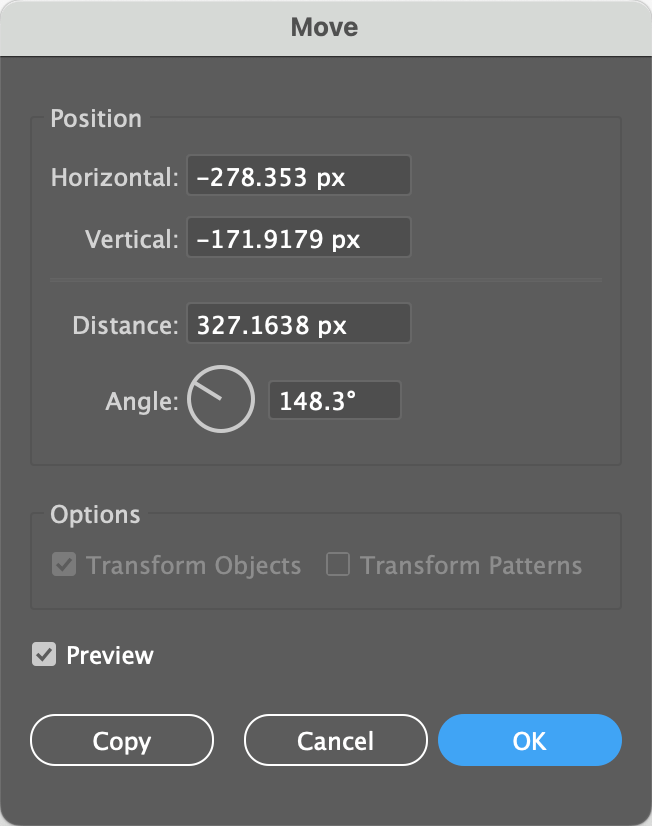
Task: Click the "Horizontal:" text label
Action: click(114, 177)
